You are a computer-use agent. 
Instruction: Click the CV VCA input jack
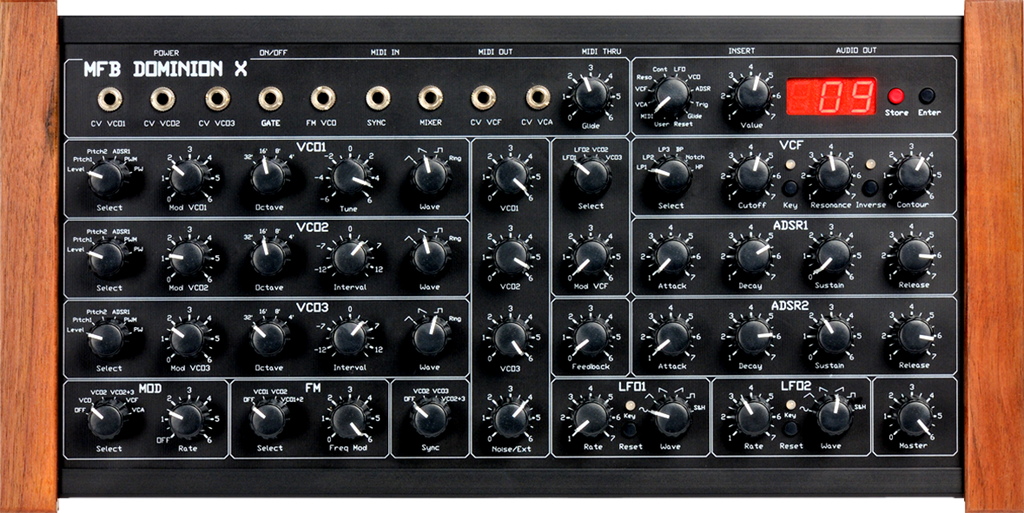538,98
